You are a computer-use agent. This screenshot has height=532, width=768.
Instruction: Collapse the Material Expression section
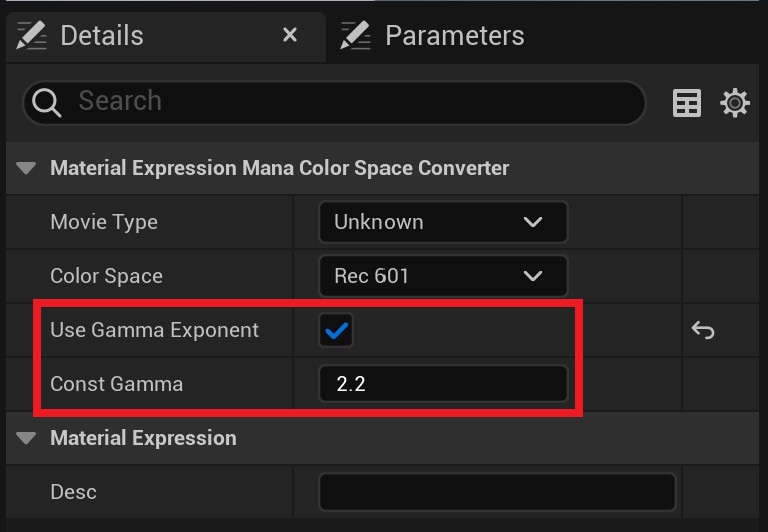point(26,438)
